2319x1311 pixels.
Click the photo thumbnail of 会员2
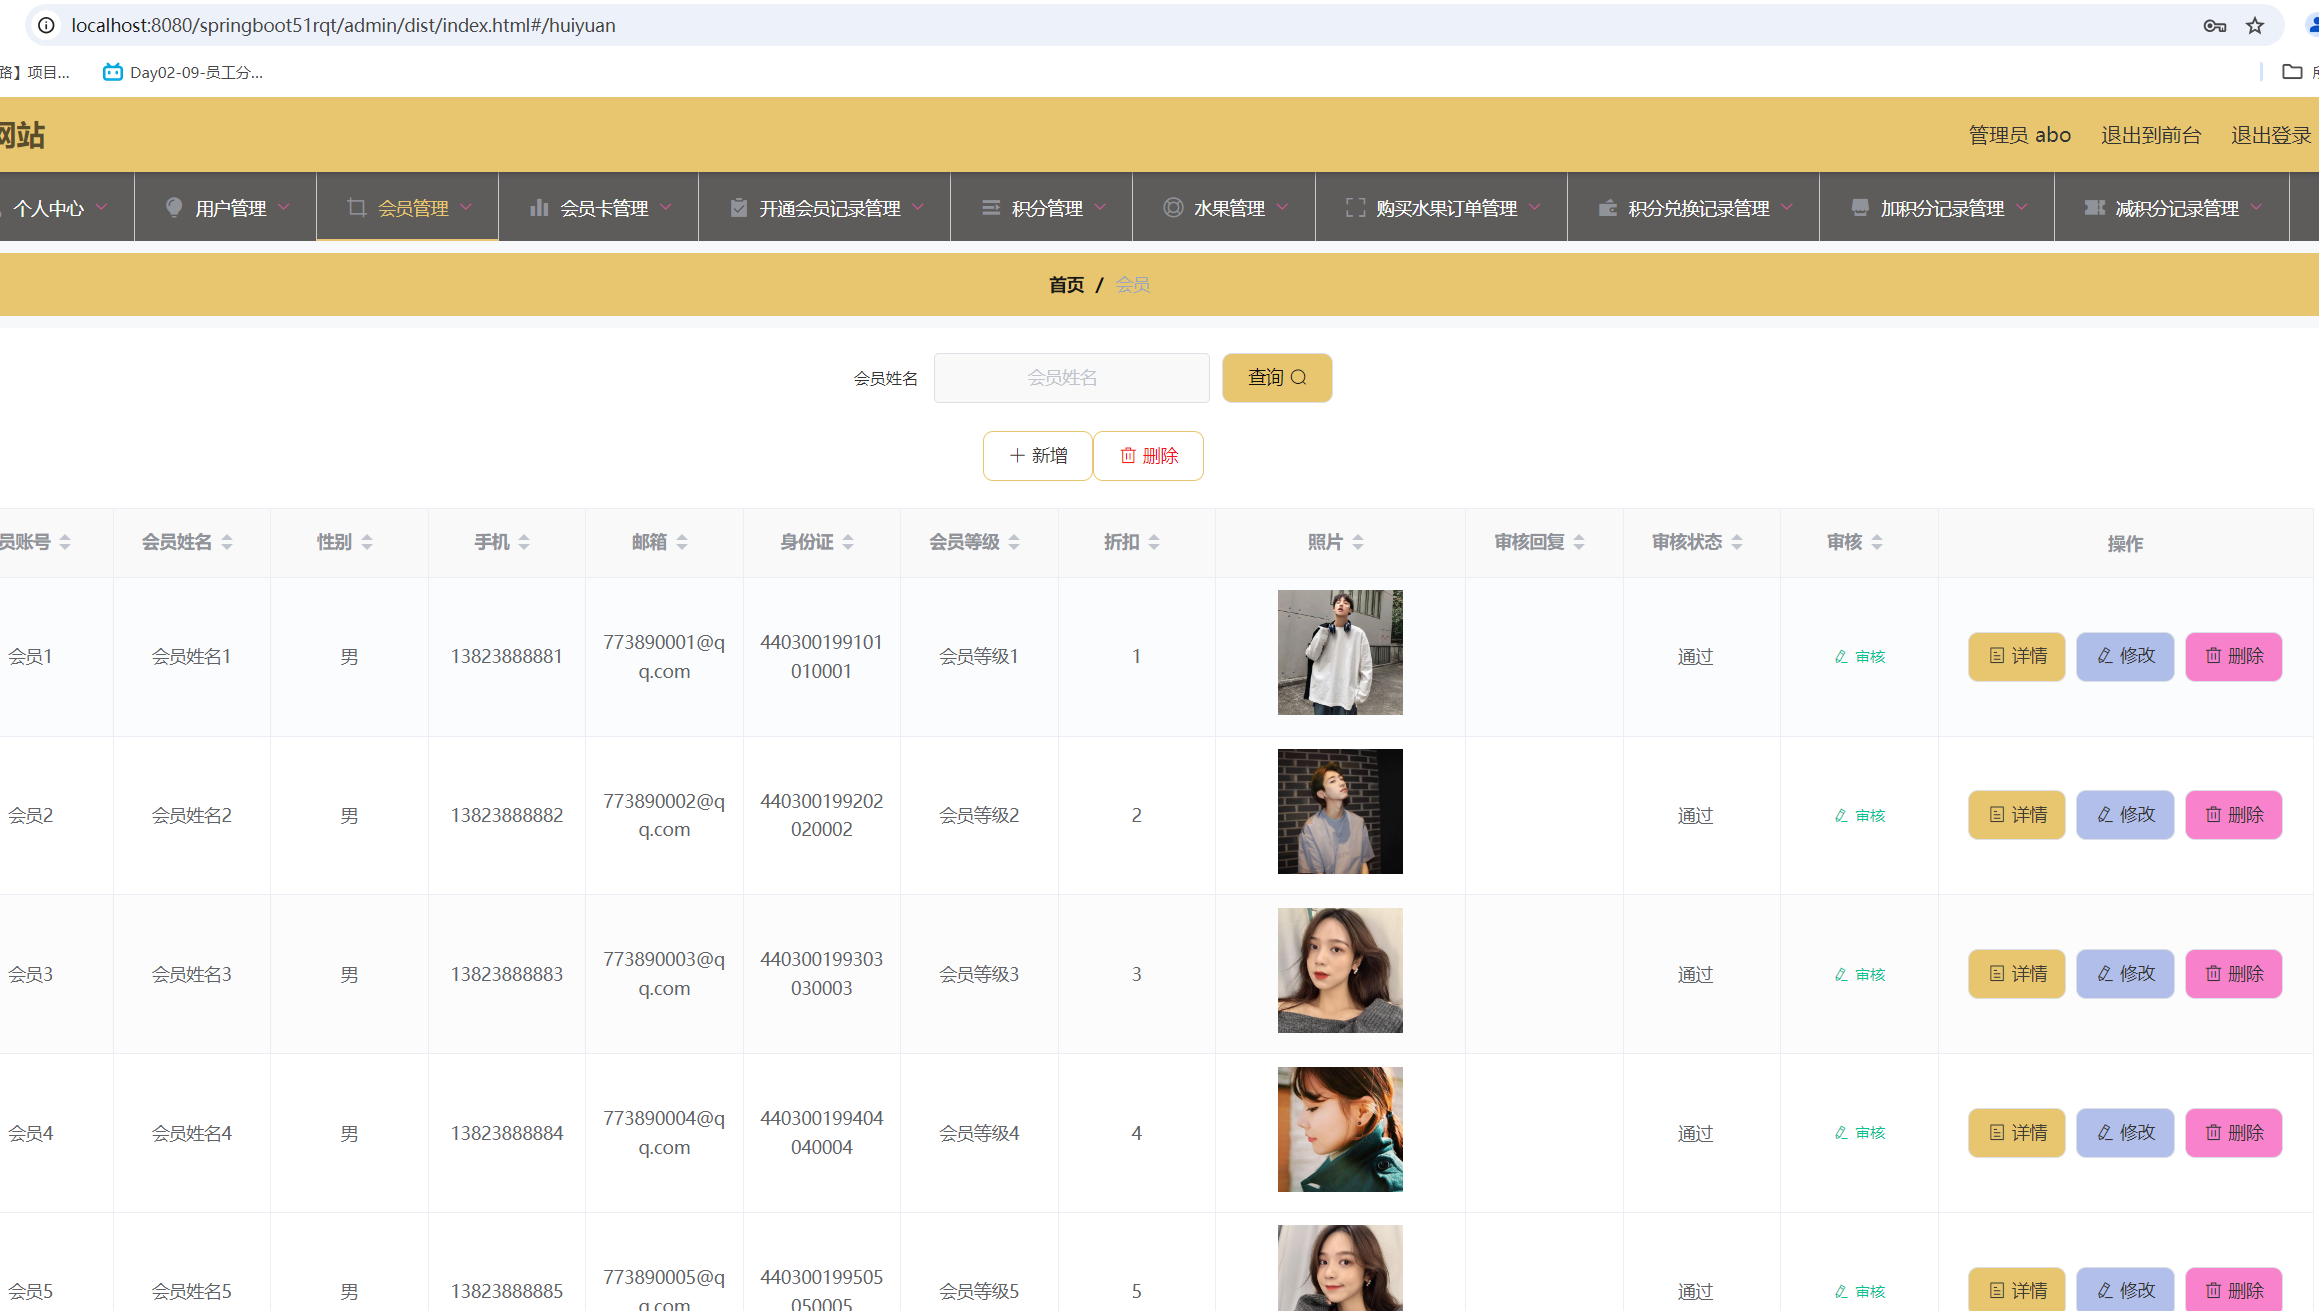[x=1339, y=811]
